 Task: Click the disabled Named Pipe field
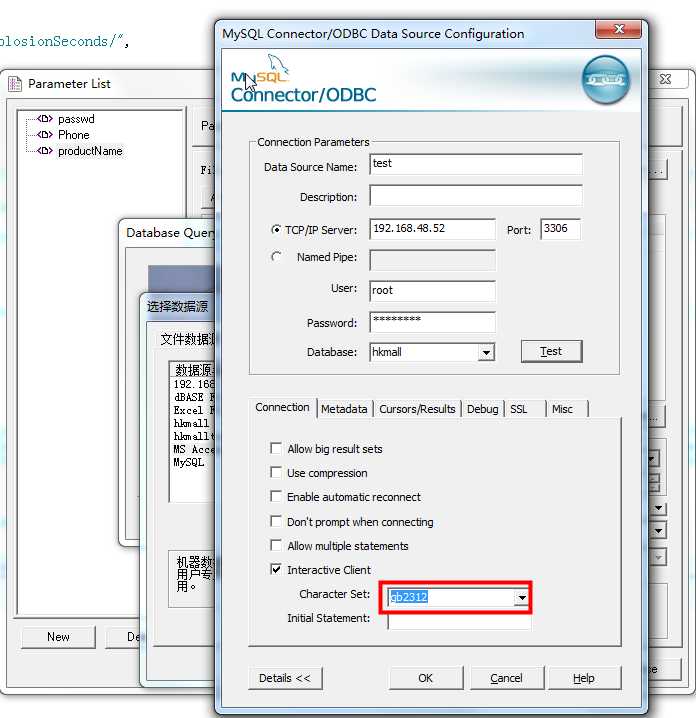(x=432, y=260)
